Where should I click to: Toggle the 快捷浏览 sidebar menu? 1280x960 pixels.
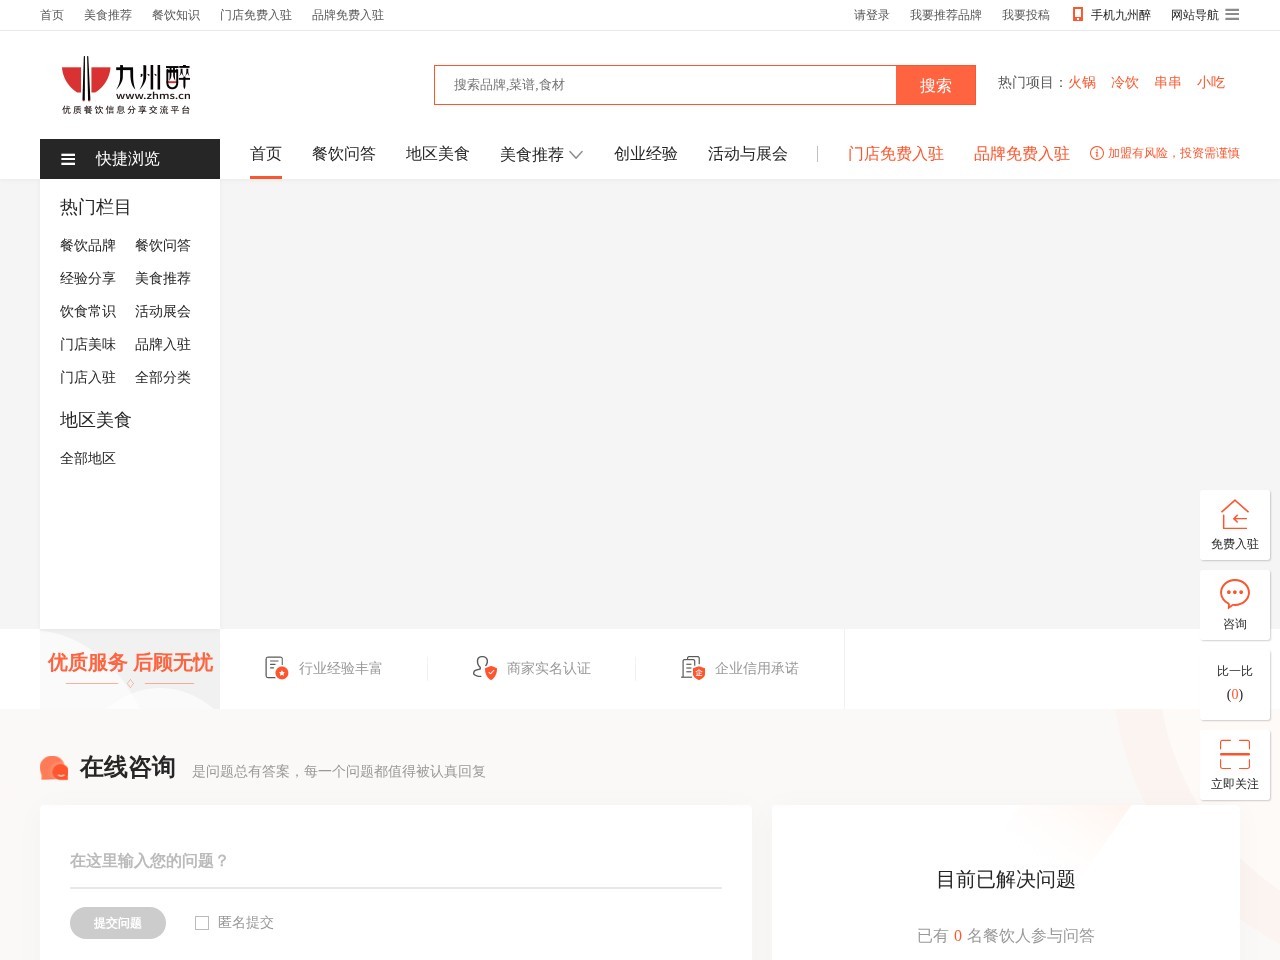129,159
